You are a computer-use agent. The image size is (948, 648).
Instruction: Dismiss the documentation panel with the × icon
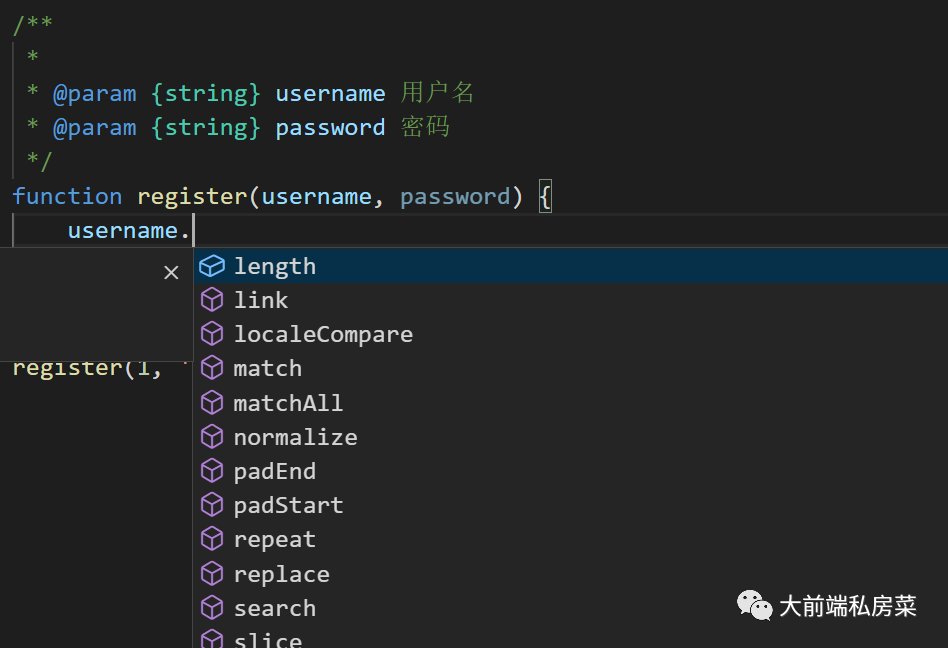(x=171, y=271)
